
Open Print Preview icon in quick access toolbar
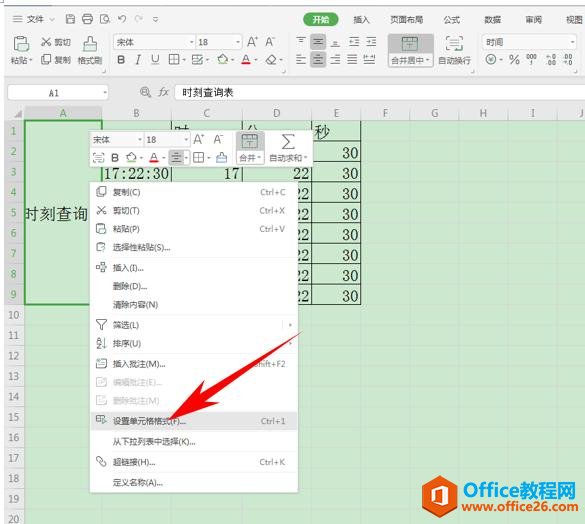[x=105, y=19]
